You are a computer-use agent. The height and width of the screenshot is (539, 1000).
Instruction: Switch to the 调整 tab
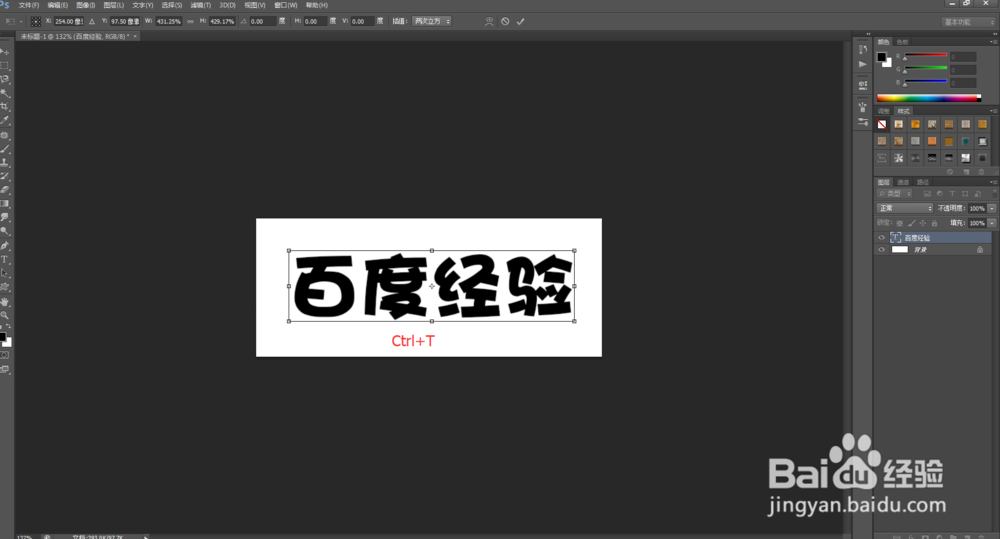[883, 111]
